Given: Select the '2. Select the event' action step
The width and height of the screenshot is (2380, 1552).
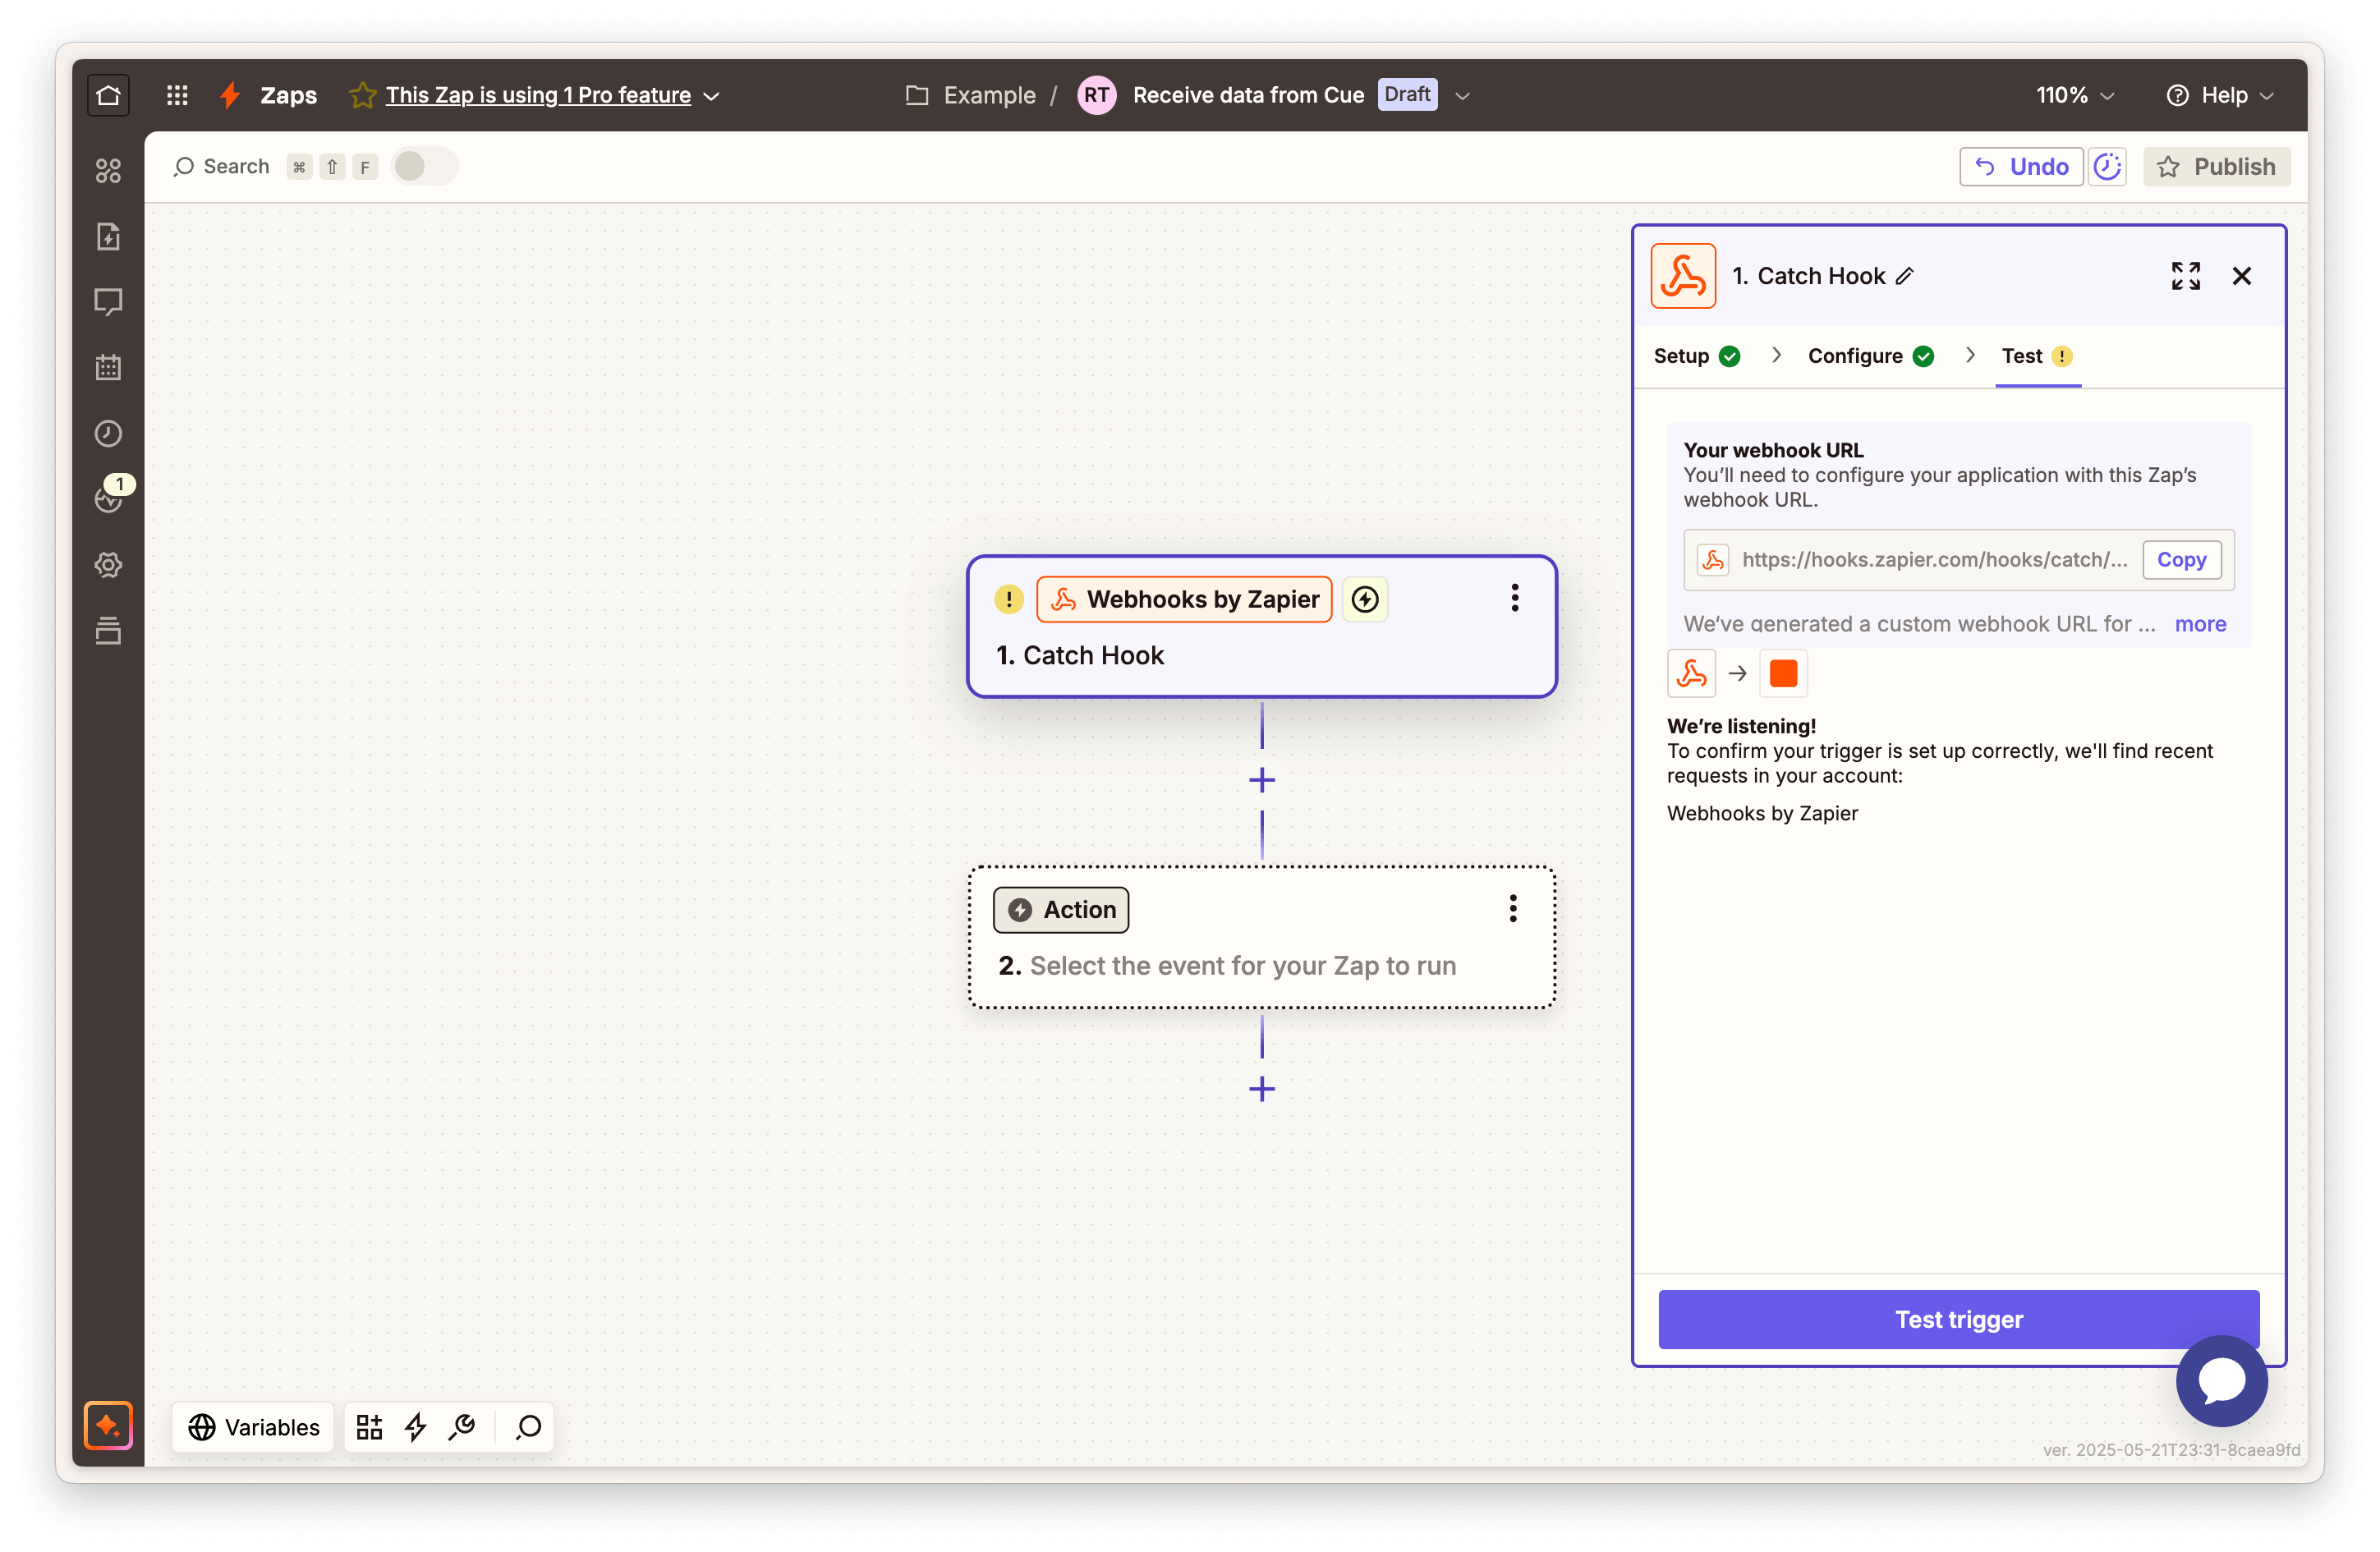Looking at the screenshot, I should 1262,937.
